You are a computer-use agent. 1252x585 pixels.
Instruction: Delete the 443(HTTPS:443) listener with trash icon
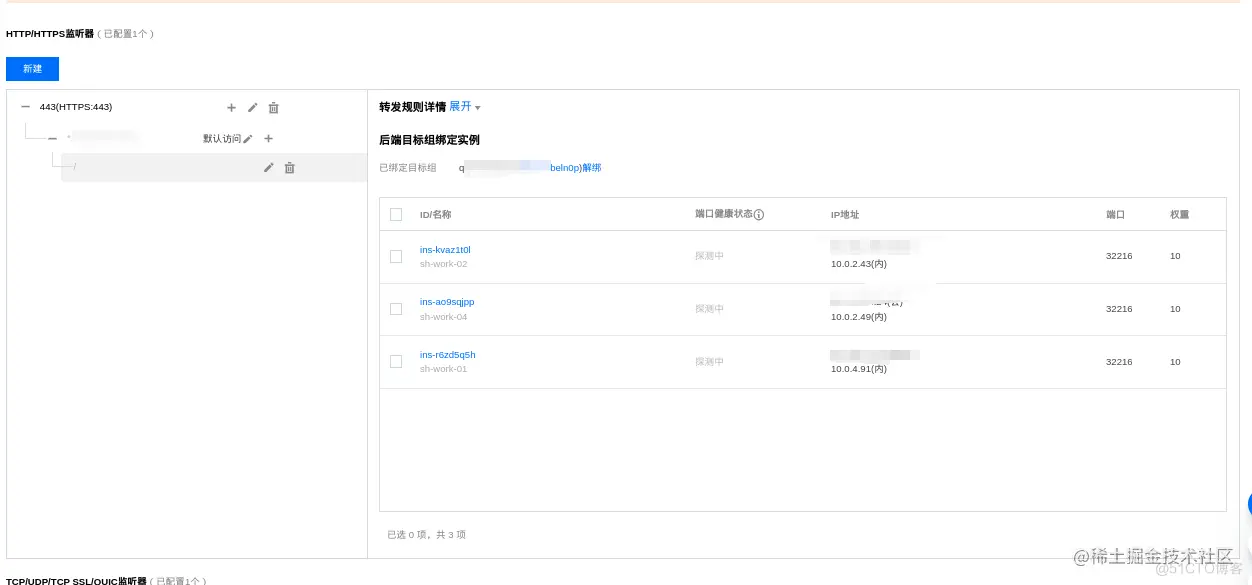coord(274,107)
